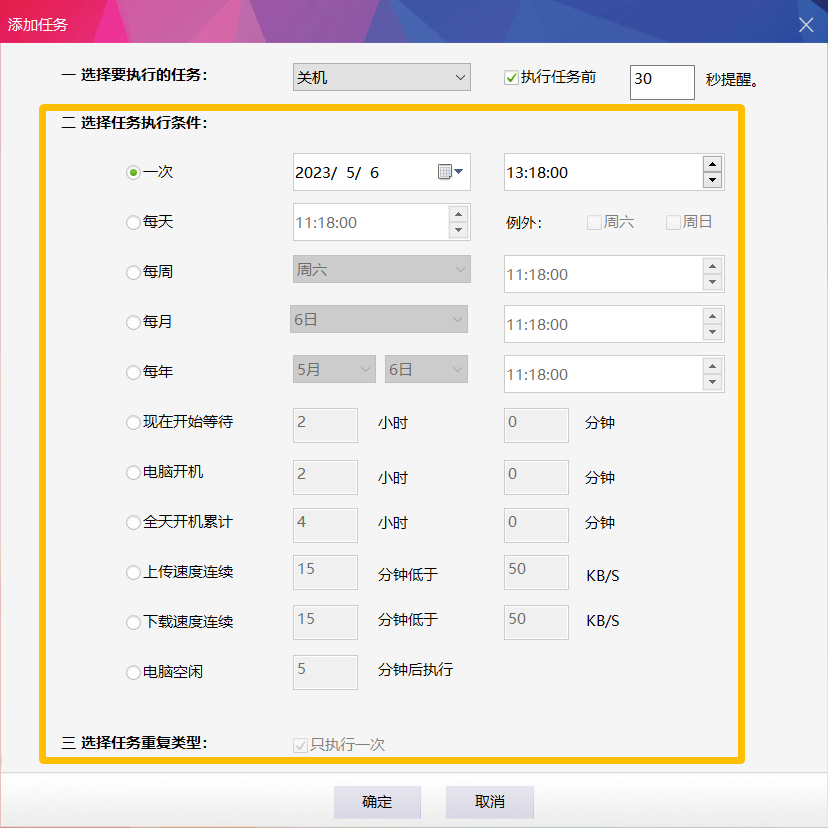This screenshot has width=828, height=828.
Task: Click down arrow of the 每周 time spinner
Action: click(x=712, y=282)
